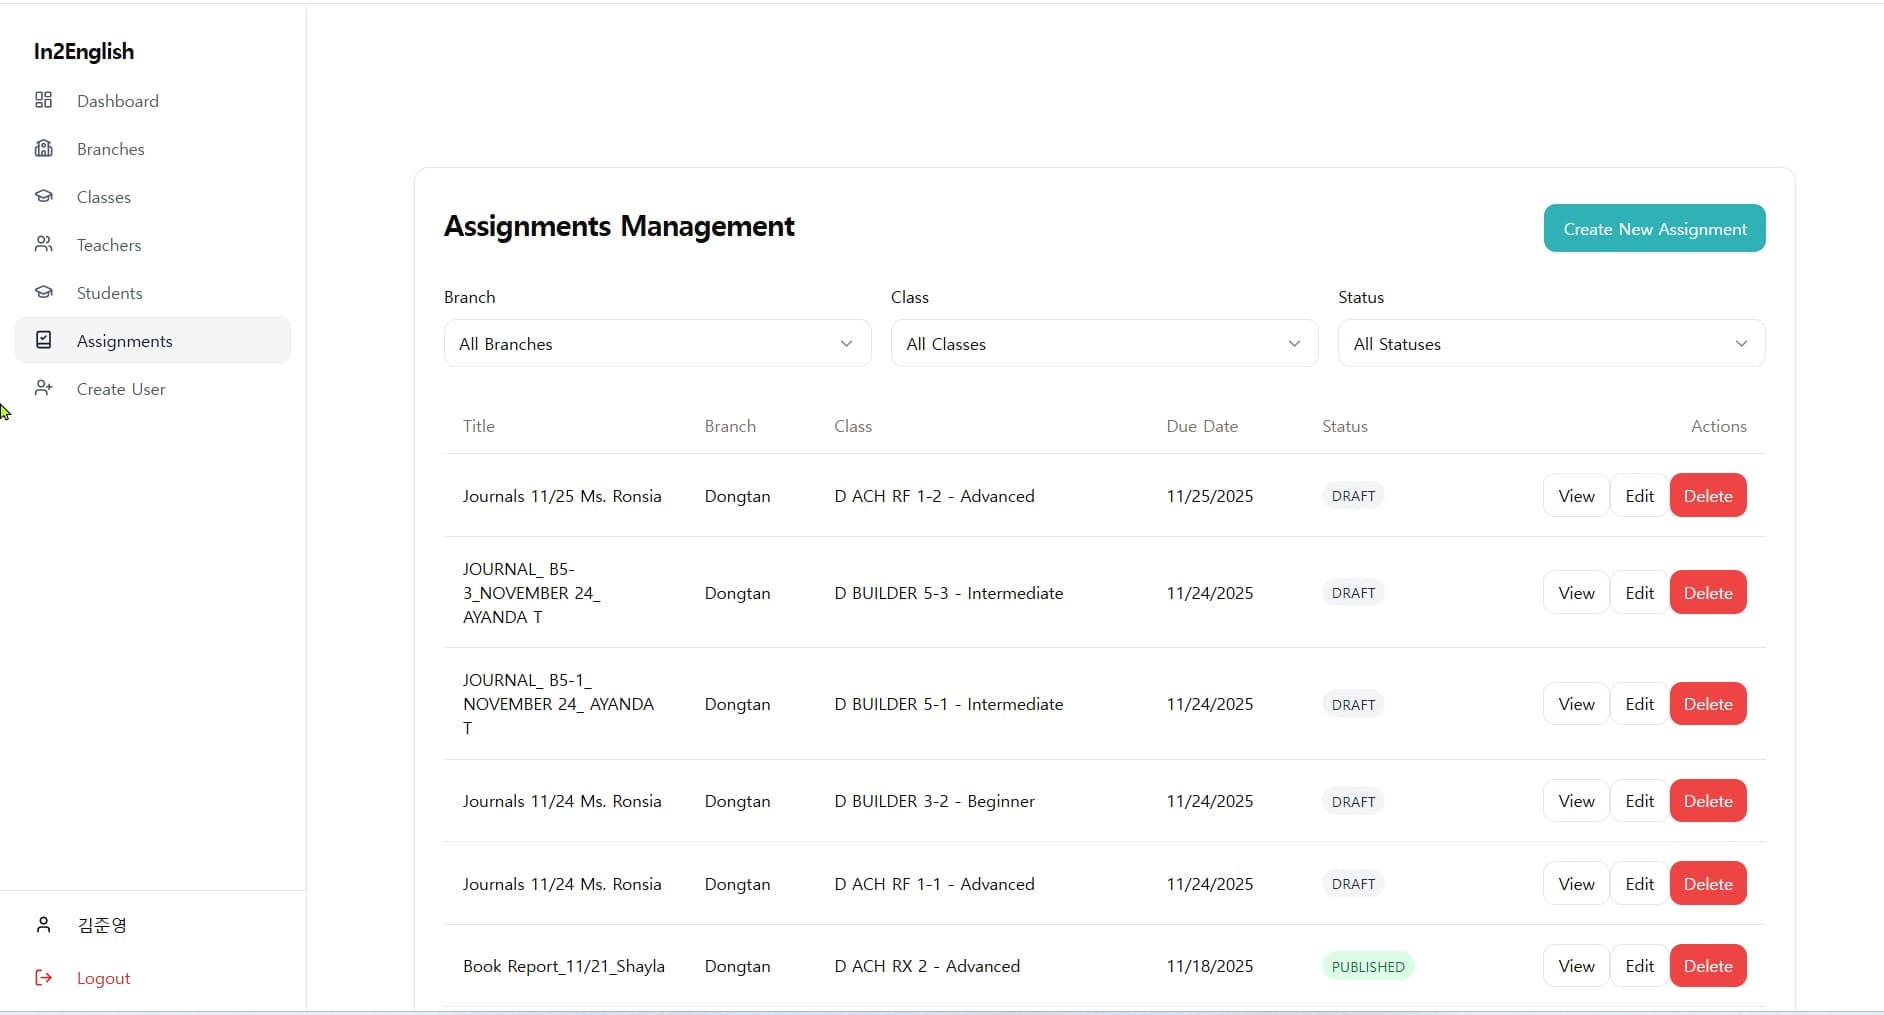Click the Classes graduation cap icon

coord(43,196)
